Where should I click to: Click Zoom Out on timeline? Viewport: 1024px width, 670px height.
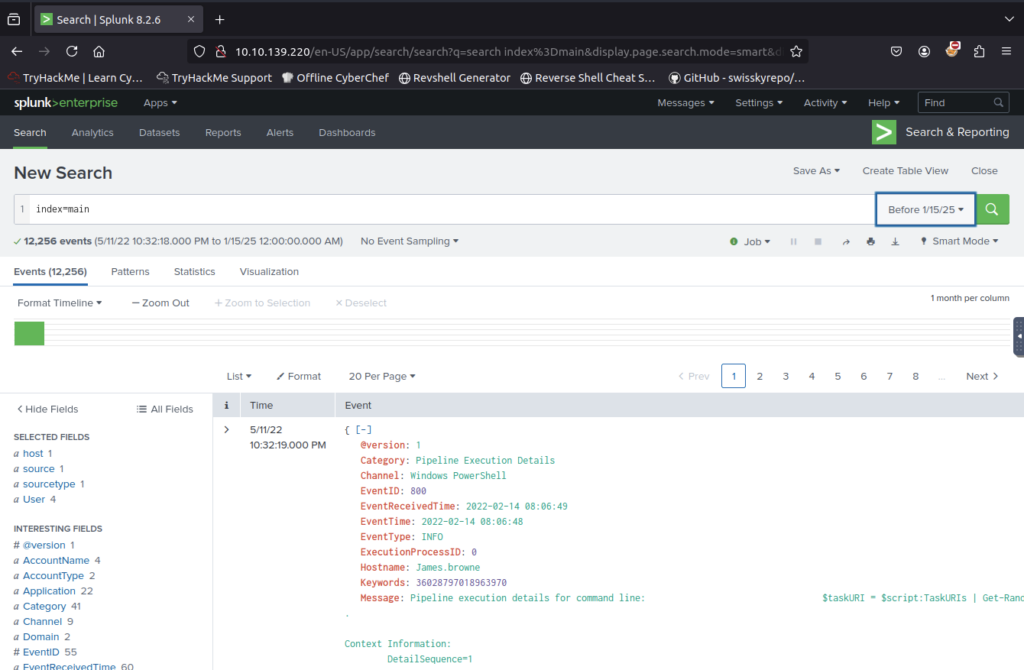(x=161, y=303)
